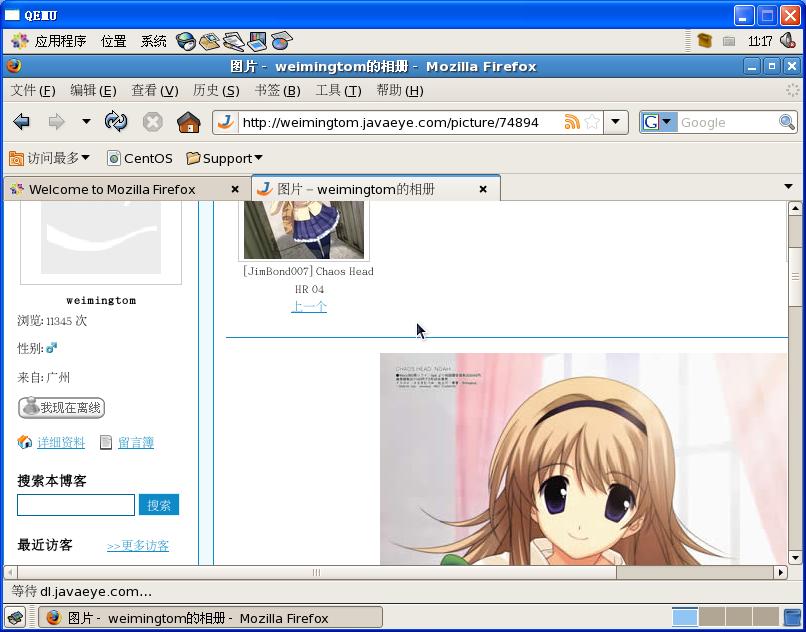Switch to the second workspace

(x=712, y=618)
